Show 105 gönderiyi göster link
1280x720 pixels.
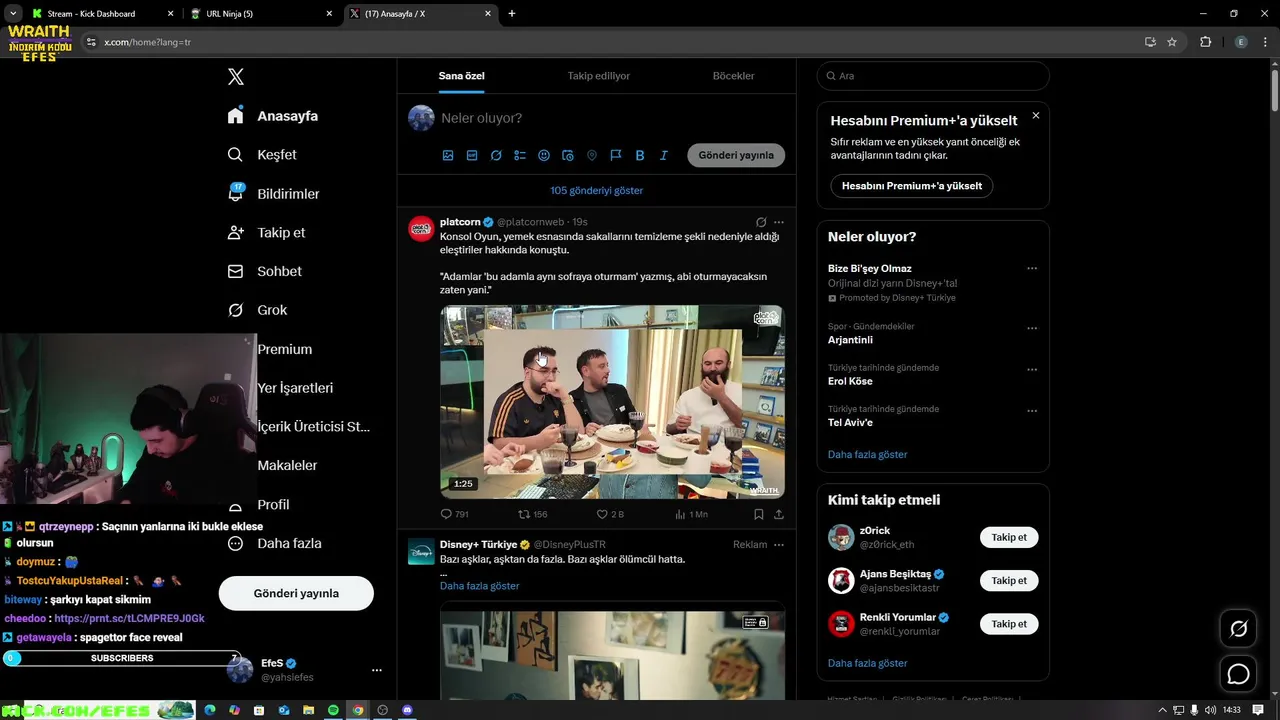click(x=596, y=190)
